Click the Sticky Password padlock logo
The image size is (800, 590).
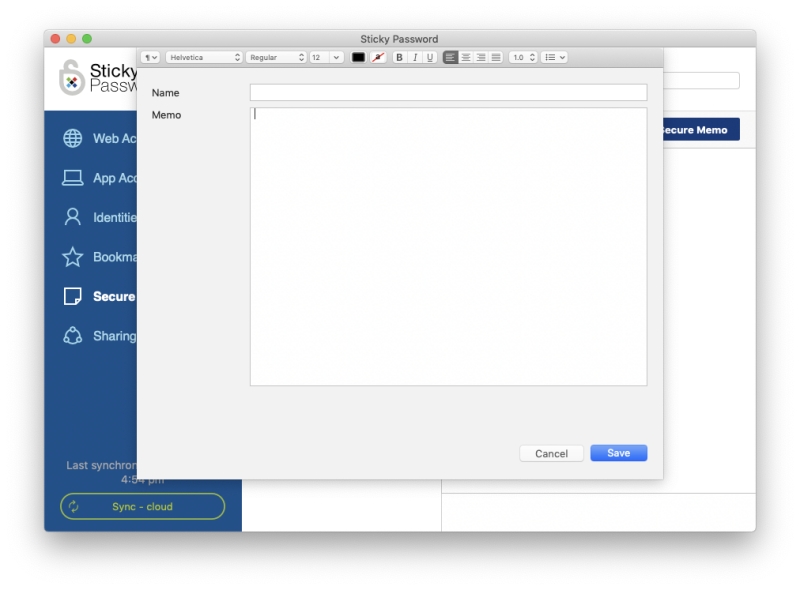71,78
